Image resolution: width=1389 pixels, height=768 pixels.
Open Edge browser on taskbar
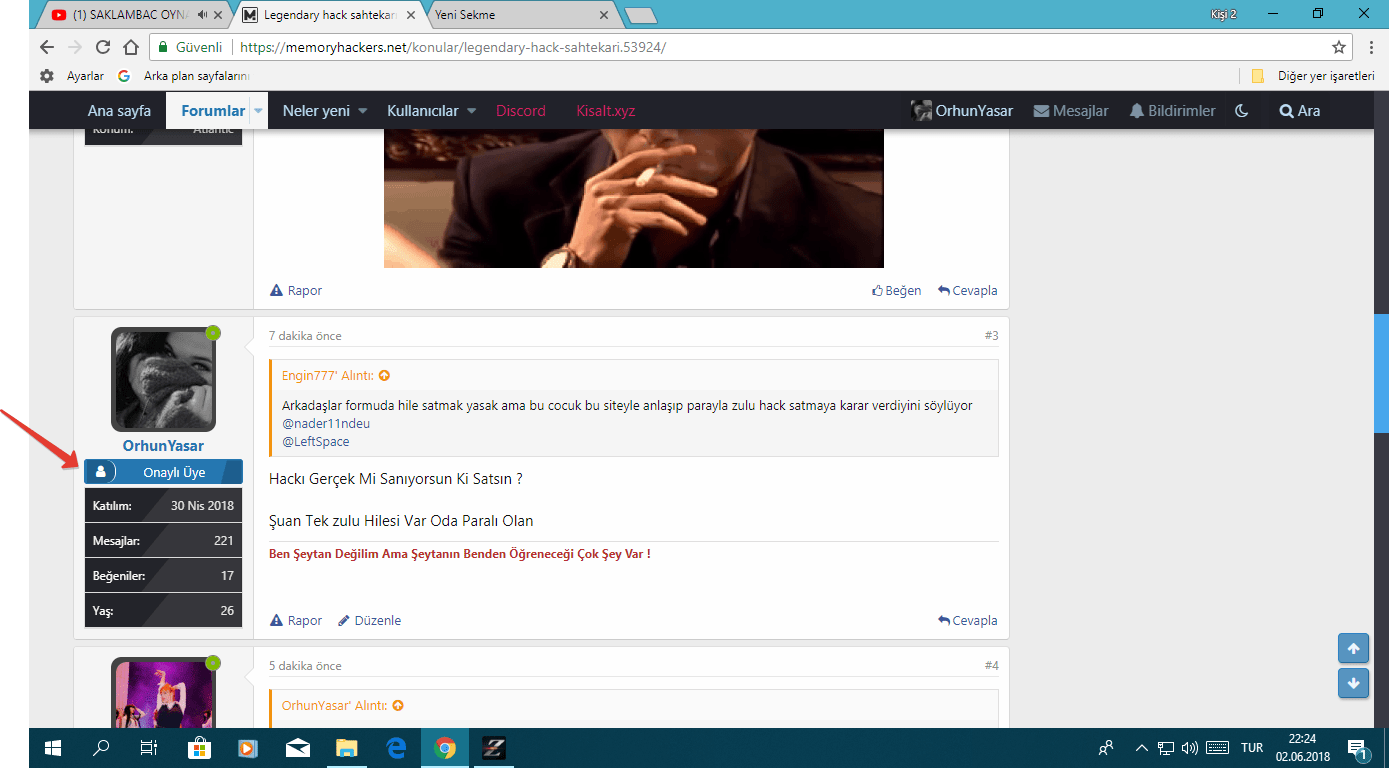pyautogui.click(x=395, y=748)
